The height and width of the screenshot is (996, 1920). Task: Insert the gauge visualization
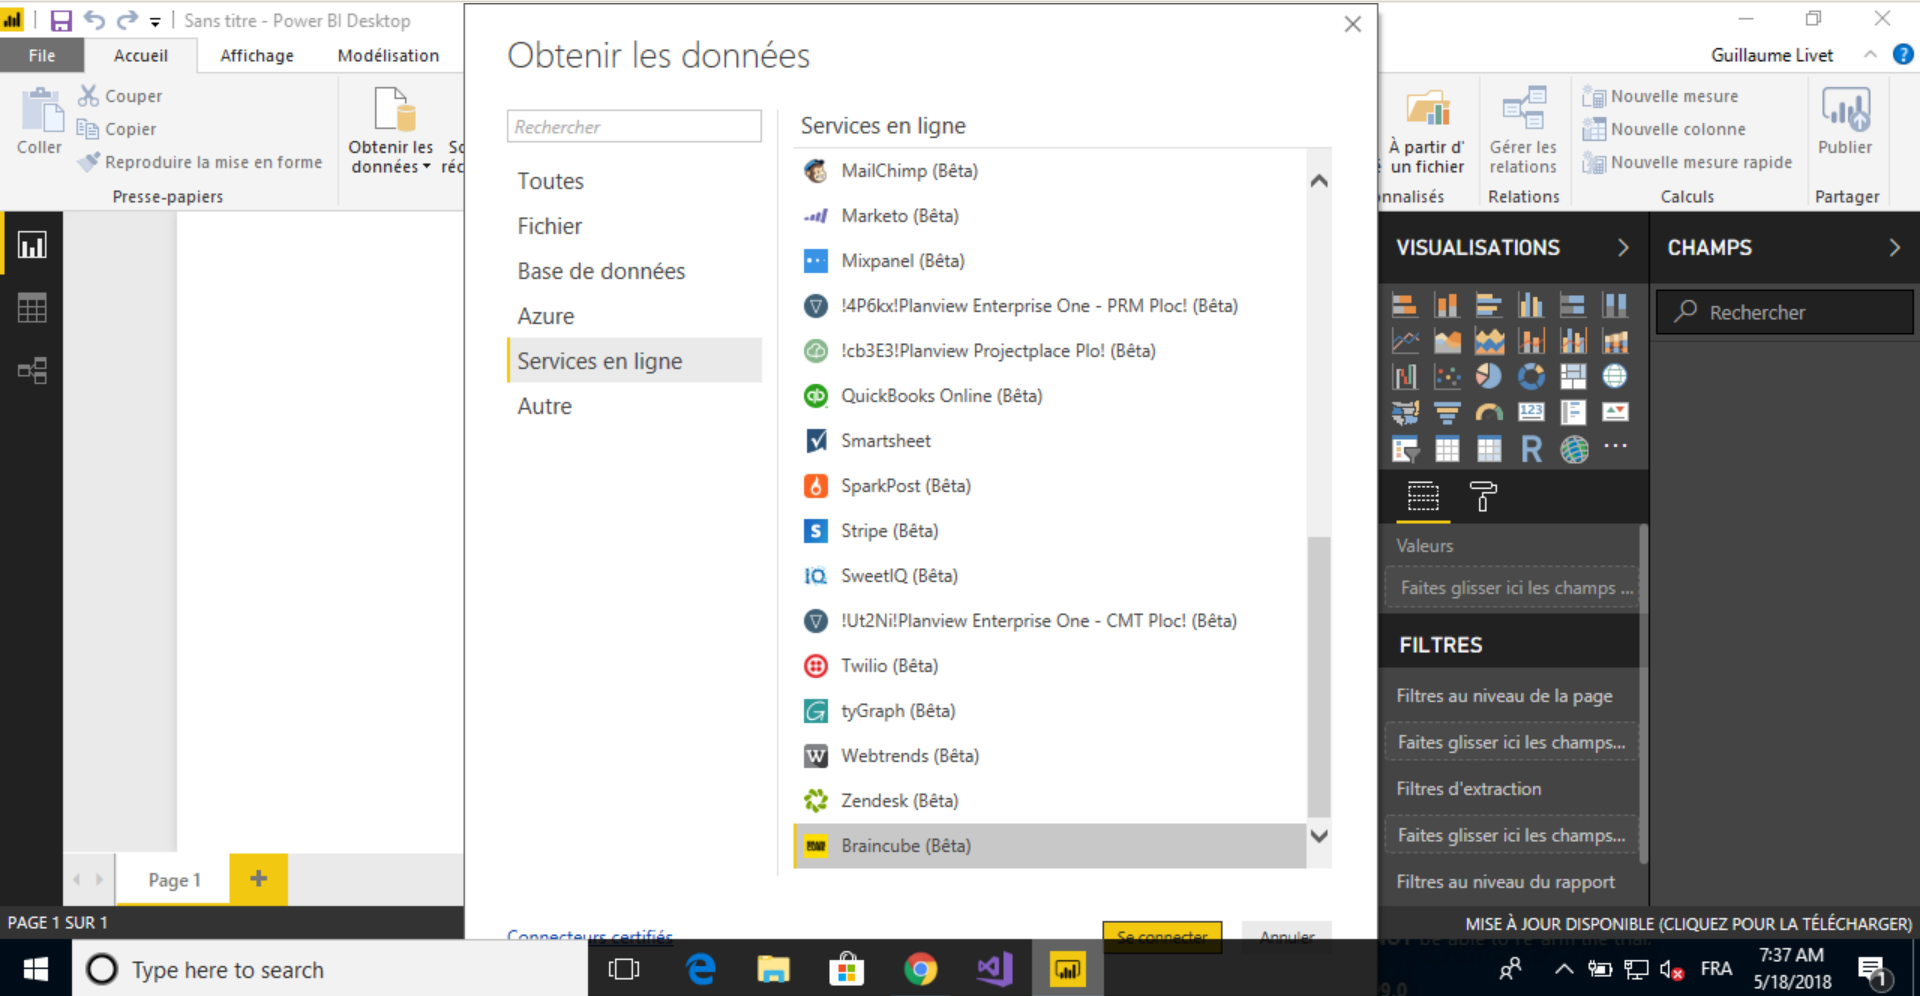tap(1489, 412)
